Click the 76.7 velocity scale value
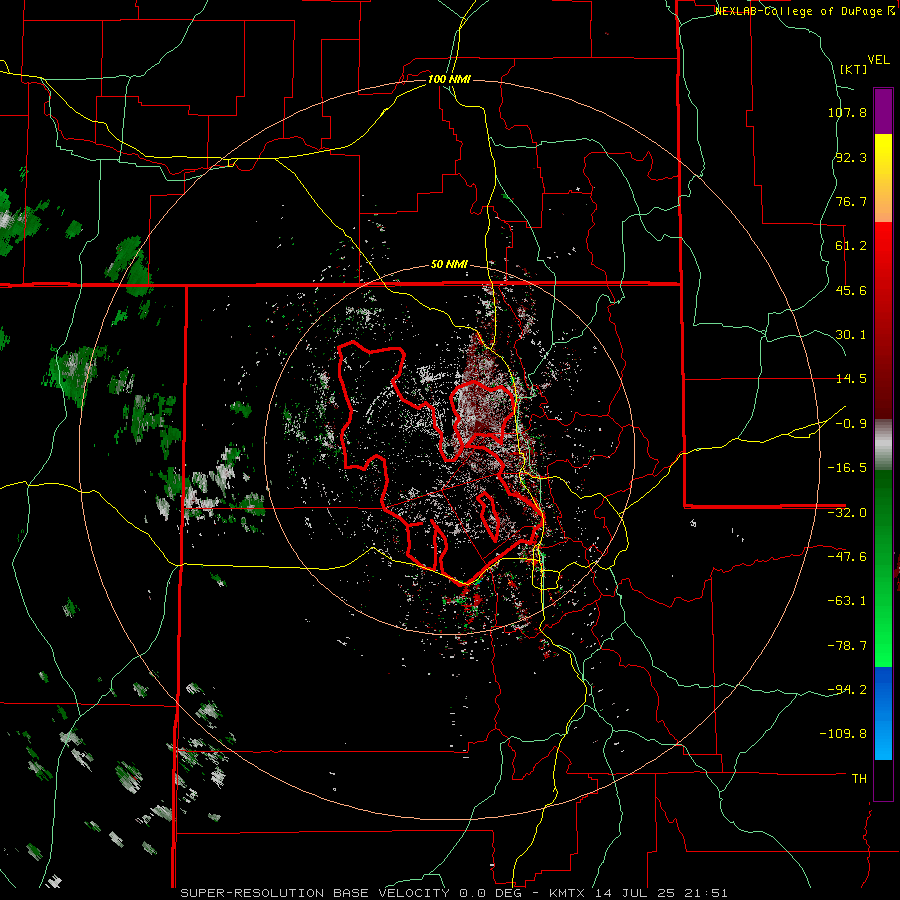This screenshot has width=900, height=900. (851, 201)
